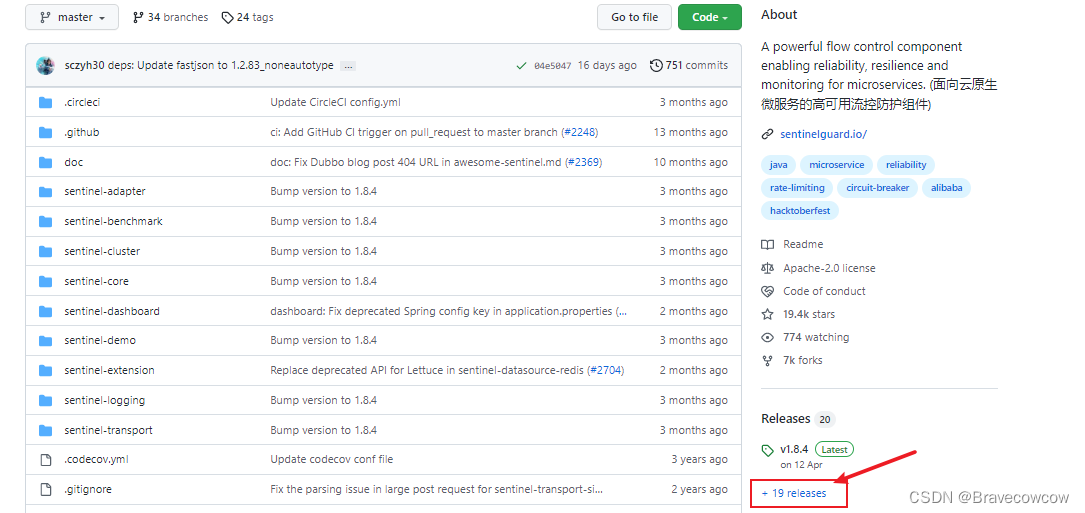The image size is (1085, 513).
Task: Visit the sentinelguard.io website link
Action: point(823,134)
